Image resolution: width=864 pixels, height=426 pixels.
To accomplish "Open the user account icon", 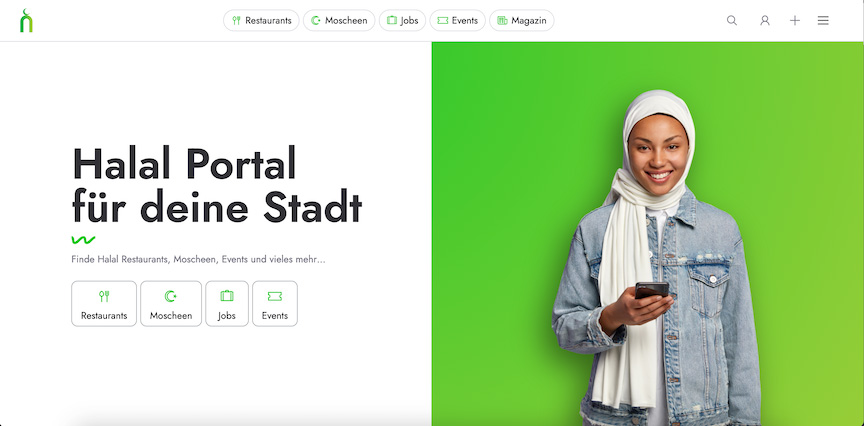I will point(765,20).
